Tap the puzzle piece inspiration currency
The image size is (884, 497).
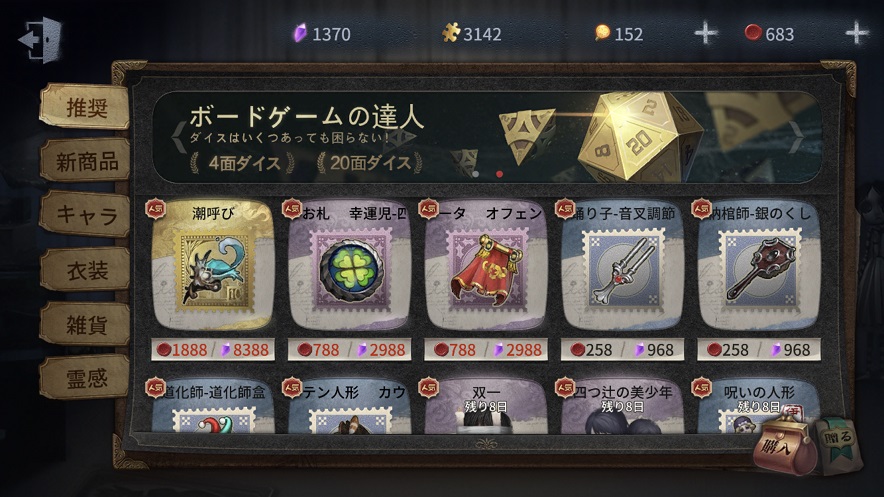tap(472, 34)
